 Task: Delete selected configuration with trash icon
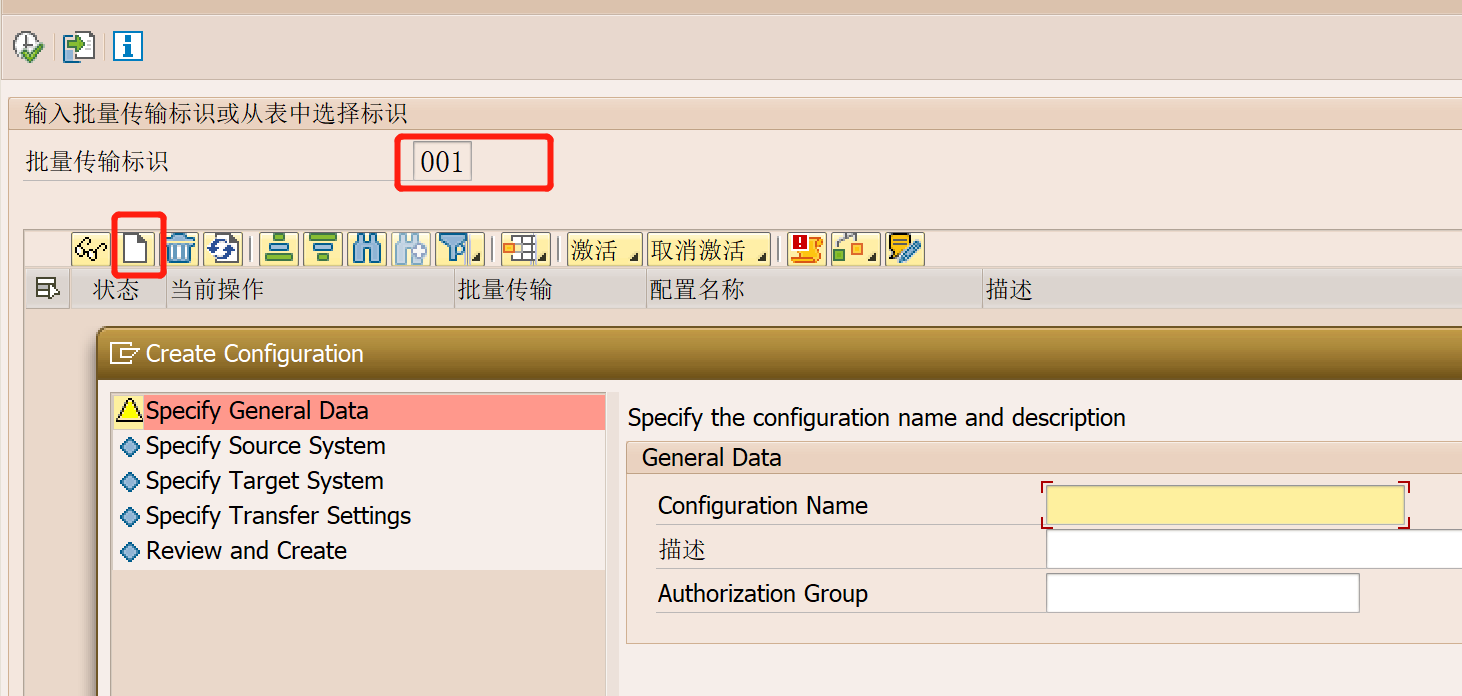180,249
